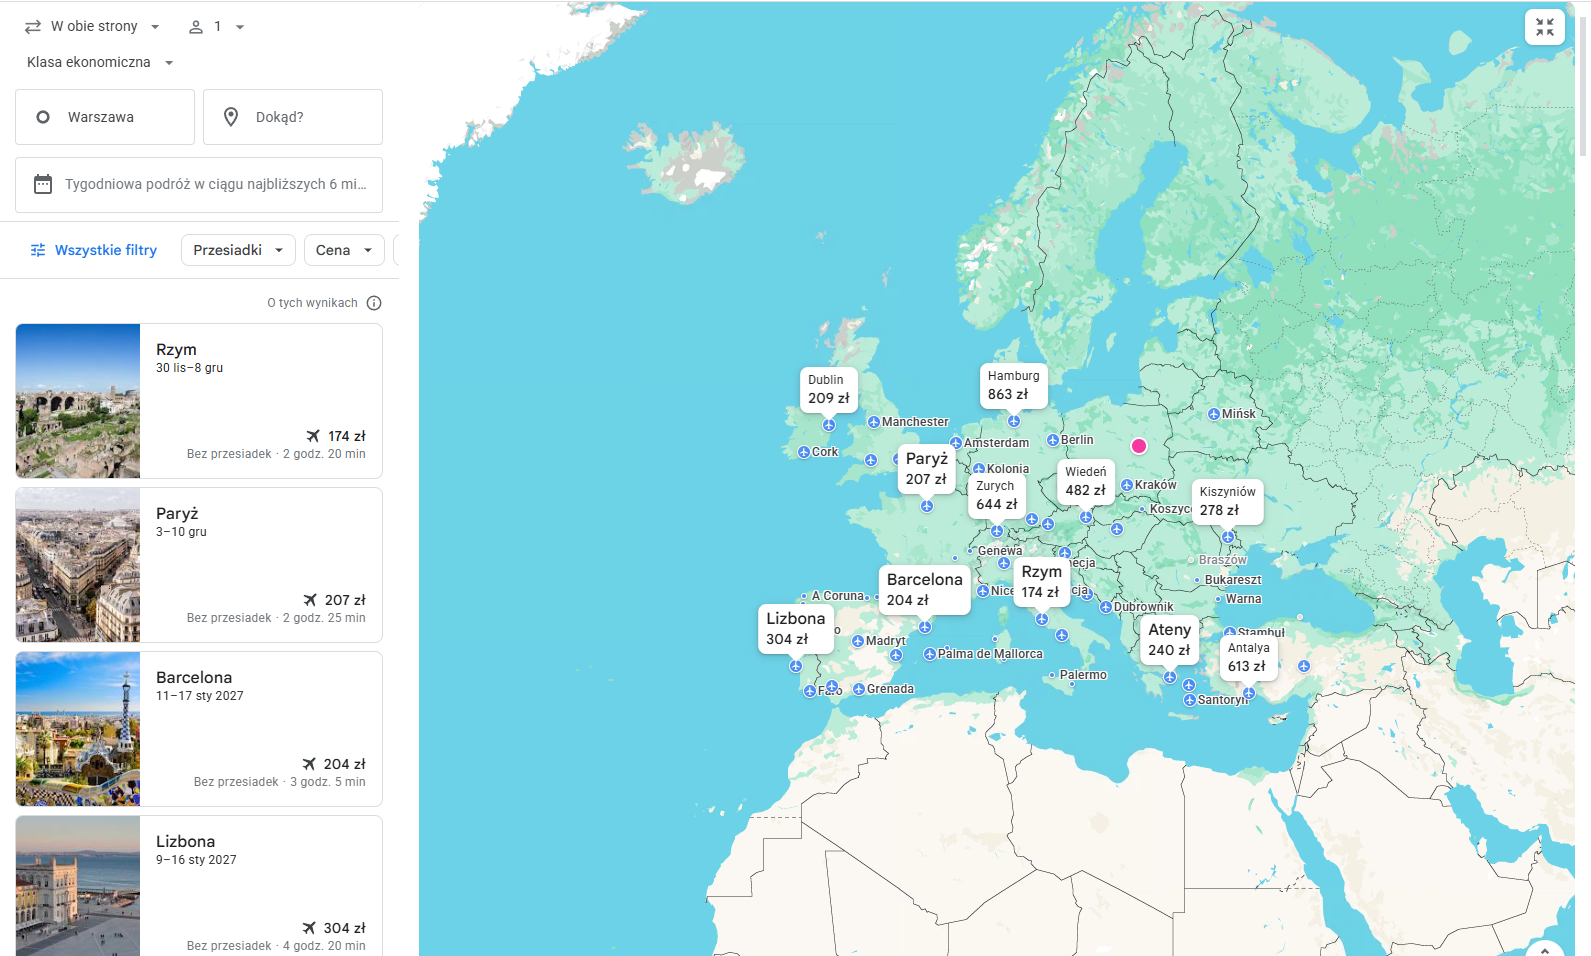Image resolution: width=1591 pixels, height=956 pixels.
Task: Click the Paryż photo thumbnail
Action: point(78,565)
